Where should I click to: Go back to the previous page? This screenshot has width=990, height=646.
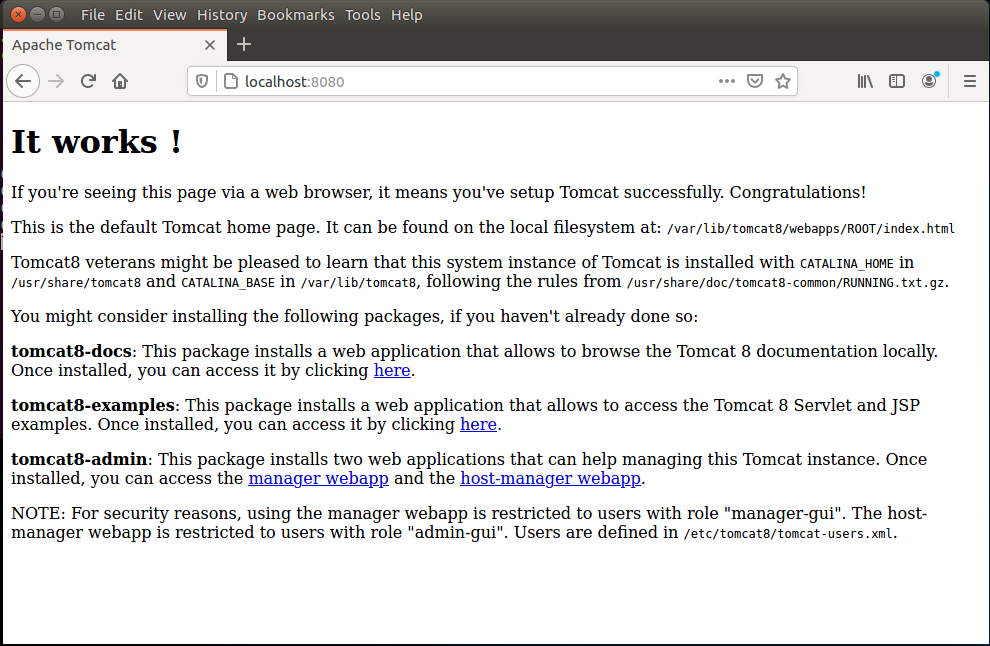pos(23,81)
